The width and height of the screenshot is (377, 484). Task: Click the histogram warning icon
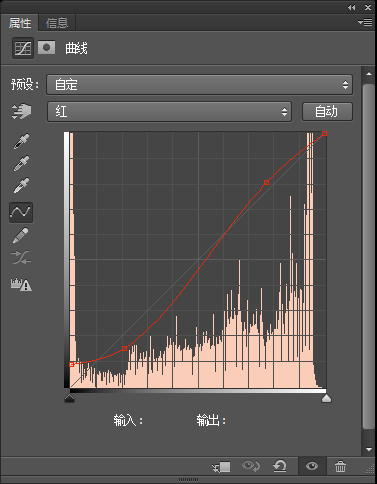pyautogui.click(x=21, y=284)
